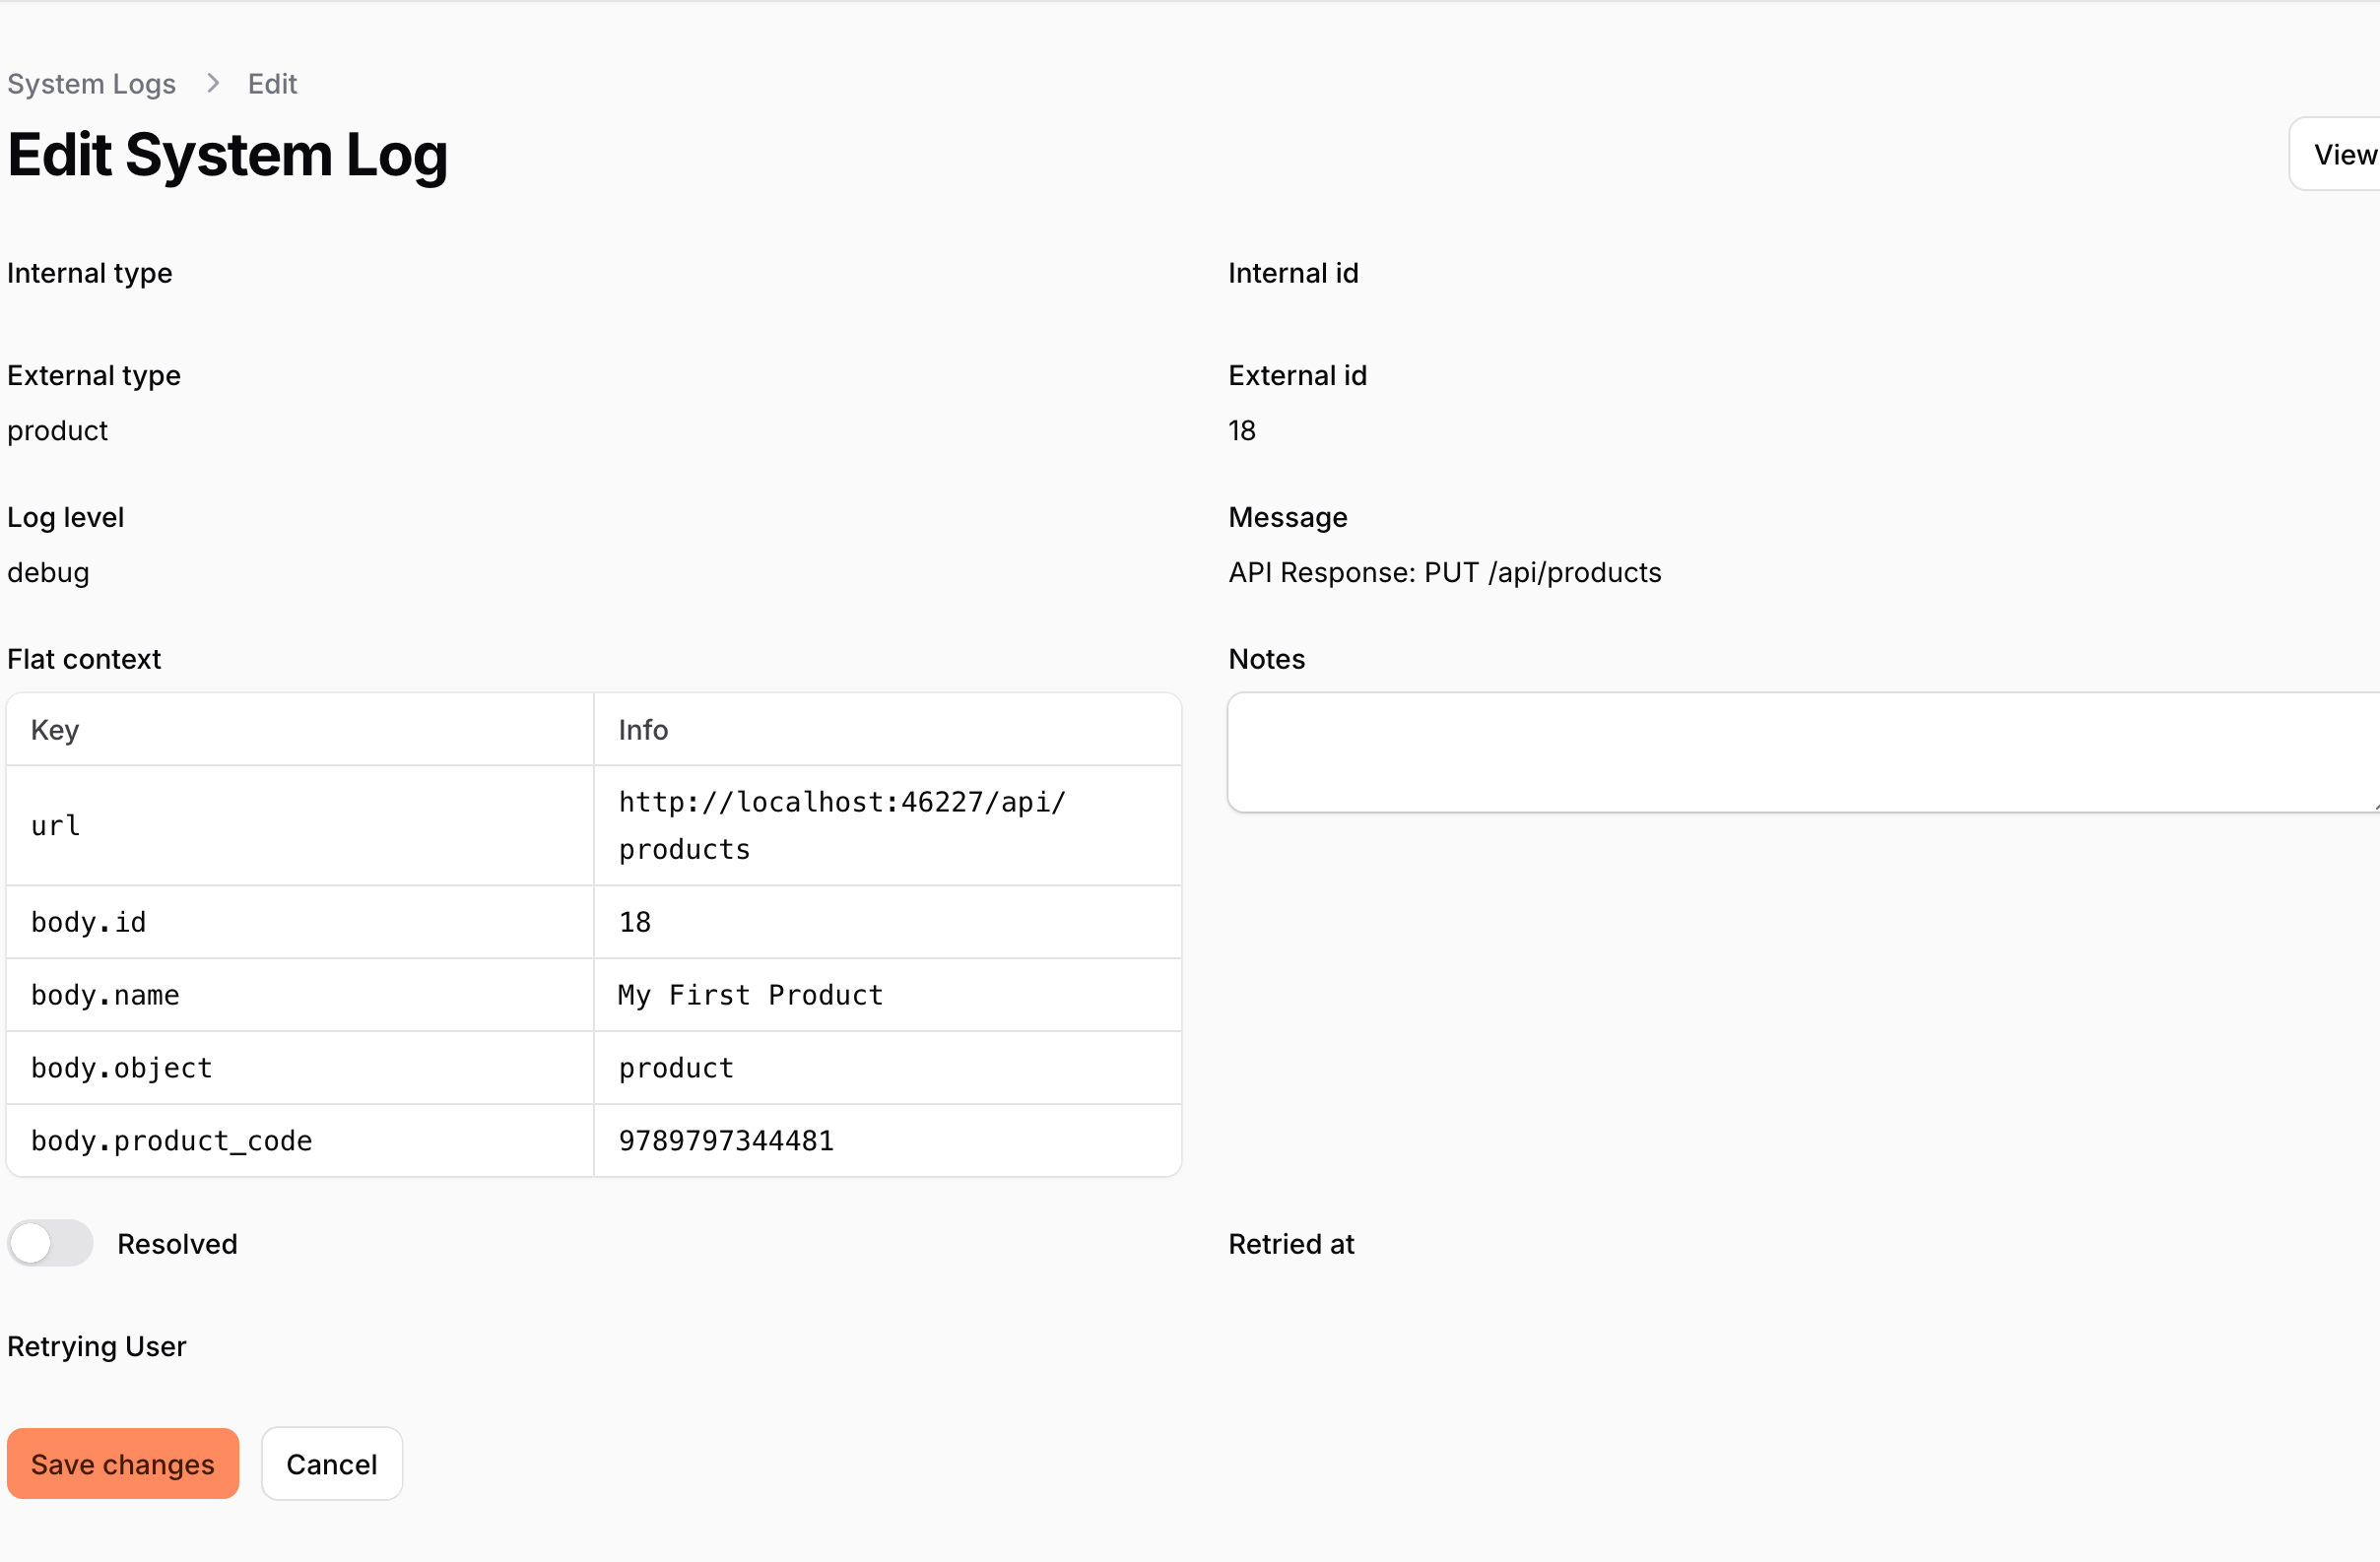Select the body.product_code key cell

coord(300,1141)
